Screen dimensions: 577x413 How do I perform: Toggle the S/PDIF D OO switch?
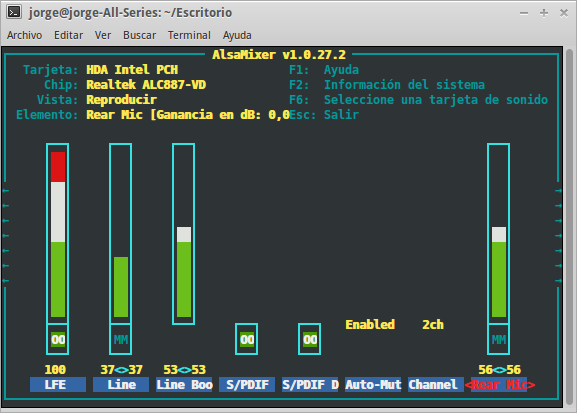click(309, 339)
